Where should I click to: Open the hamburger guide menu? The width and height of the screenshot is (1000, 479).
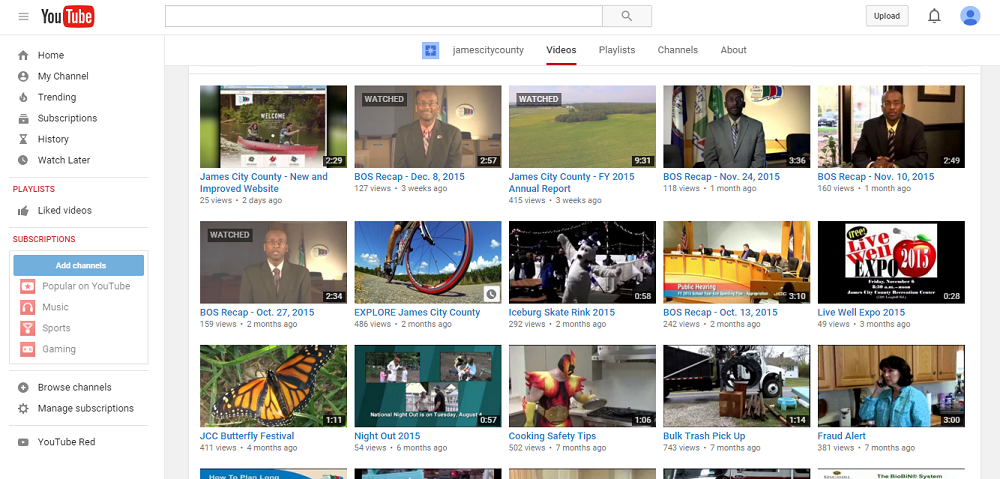tap(24, 16)
